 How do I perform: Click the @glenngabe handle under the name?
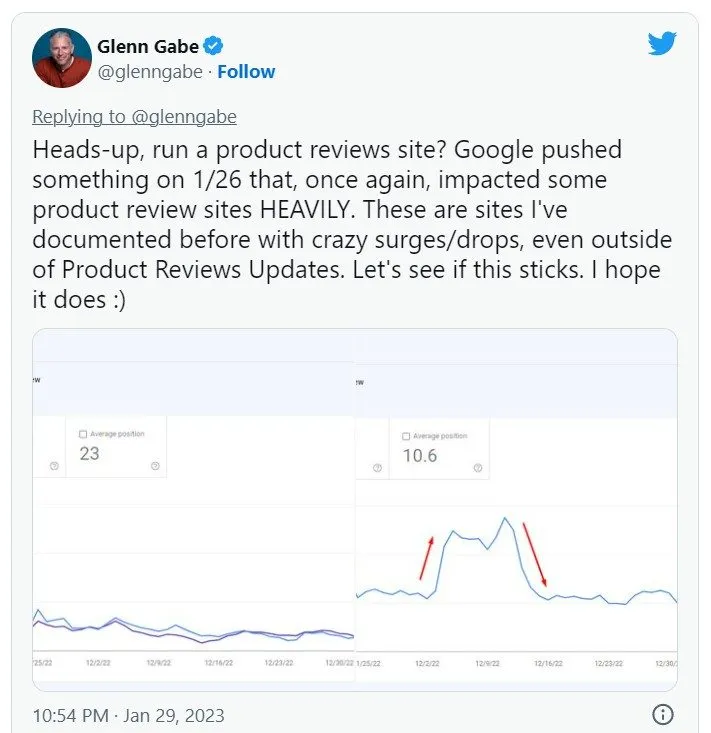[x=150, y=72]
